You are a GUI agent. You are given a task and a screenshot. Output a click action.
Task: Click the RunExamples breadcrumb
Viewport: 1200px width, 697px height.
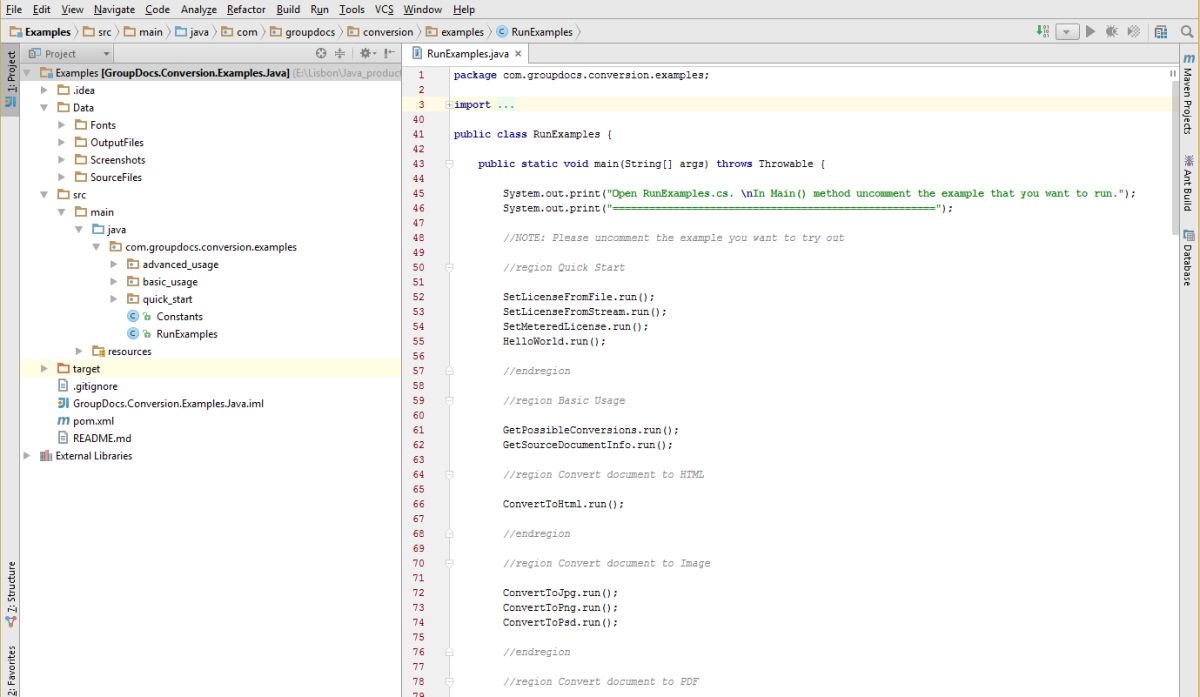[x=535, y=32]
